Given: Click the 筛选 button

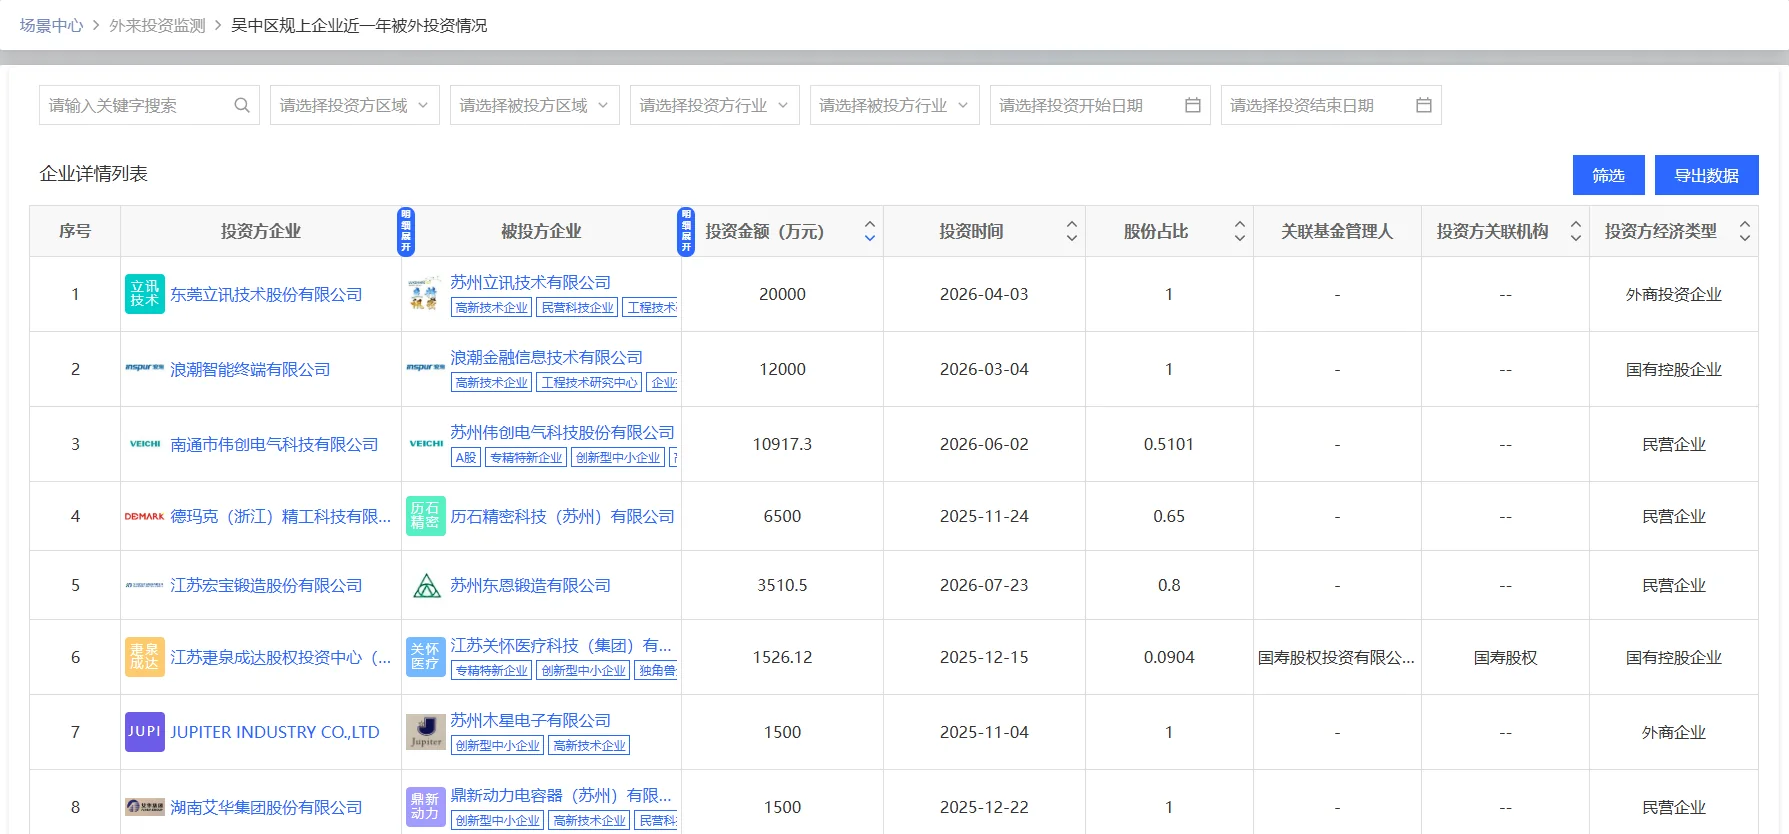Looking at the screenshot, I should click(x=1609, y=175).
